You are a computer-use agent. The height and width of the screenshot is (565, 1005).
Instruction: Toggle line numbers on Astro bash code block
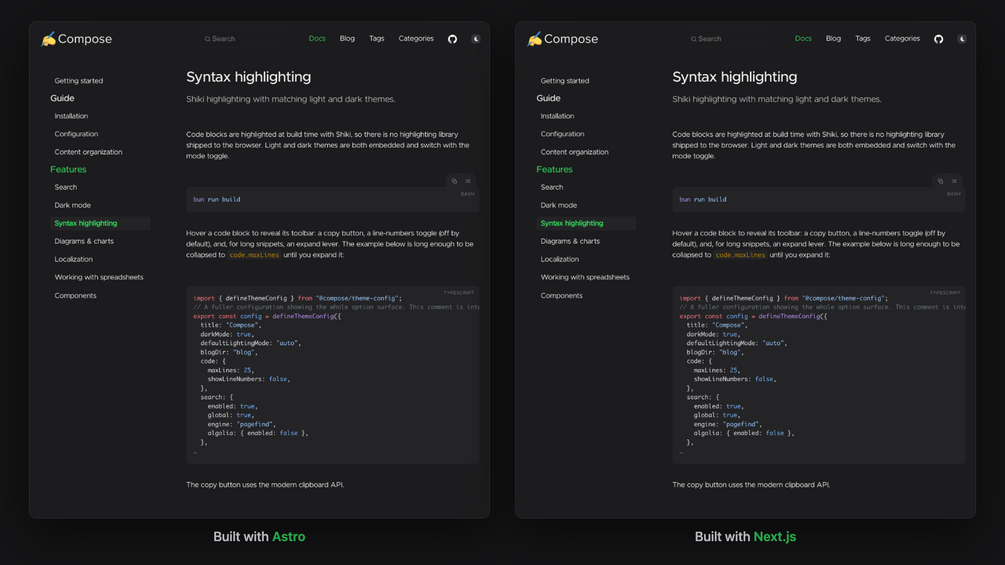(x=468, y=181)
